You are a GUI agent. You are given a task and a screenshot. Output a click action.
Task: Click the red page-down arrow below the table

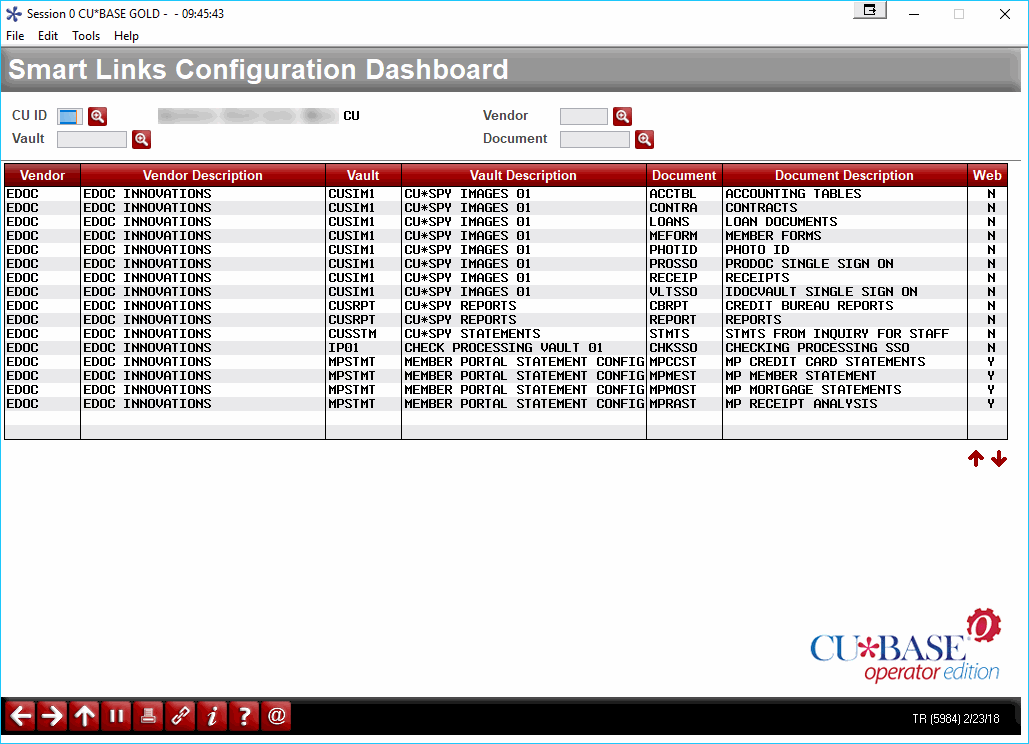(999, 459)
